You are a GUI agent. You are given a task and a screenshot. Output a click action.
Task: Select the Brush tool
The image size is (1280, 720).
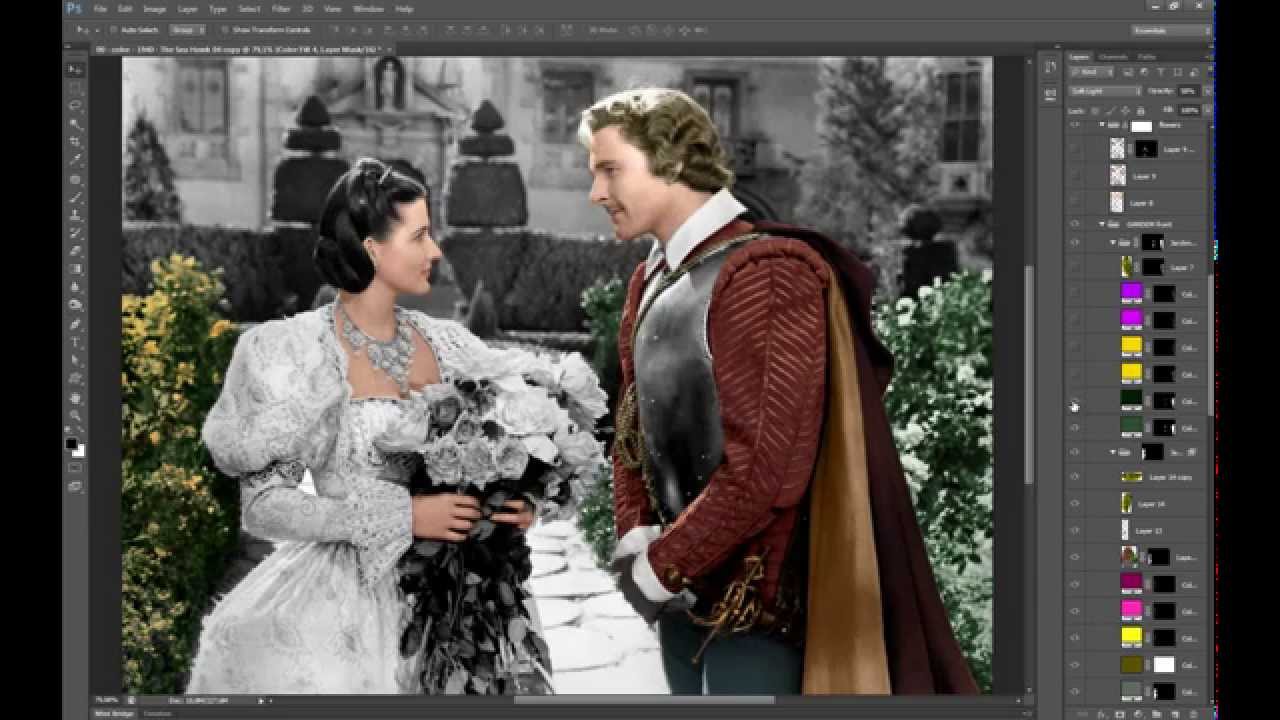click(x=75, y=197)
